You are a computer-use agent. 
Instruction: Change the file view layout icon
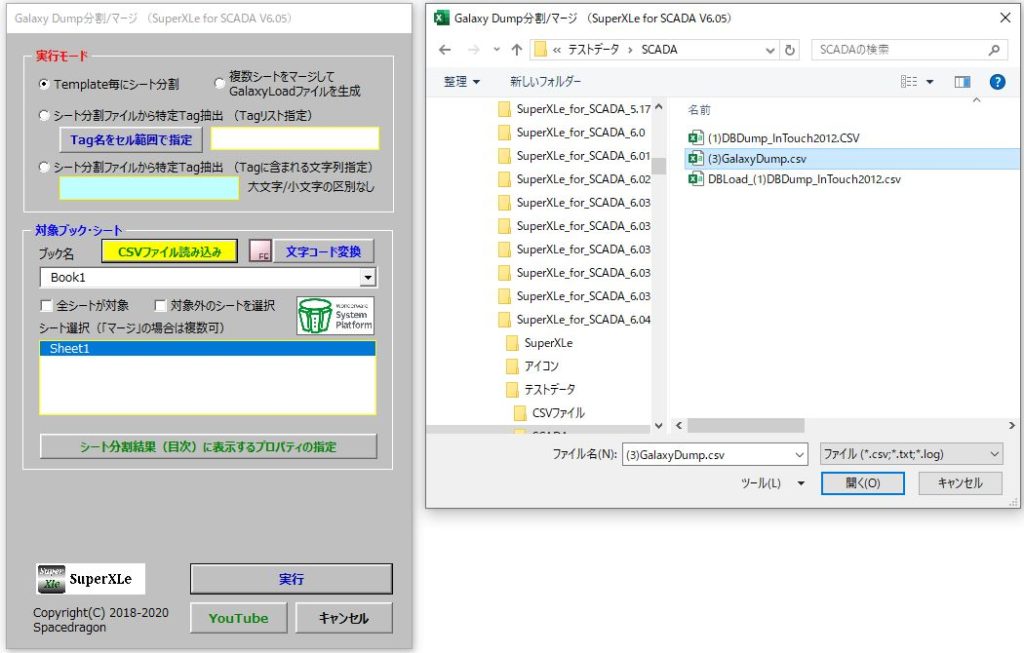point(908,82)
